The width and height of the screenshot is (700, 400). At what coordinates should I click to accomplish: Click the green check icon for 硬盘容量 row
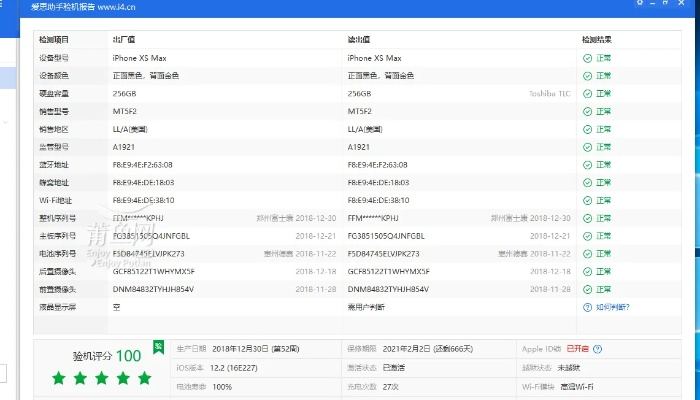(x=588, y=94)
